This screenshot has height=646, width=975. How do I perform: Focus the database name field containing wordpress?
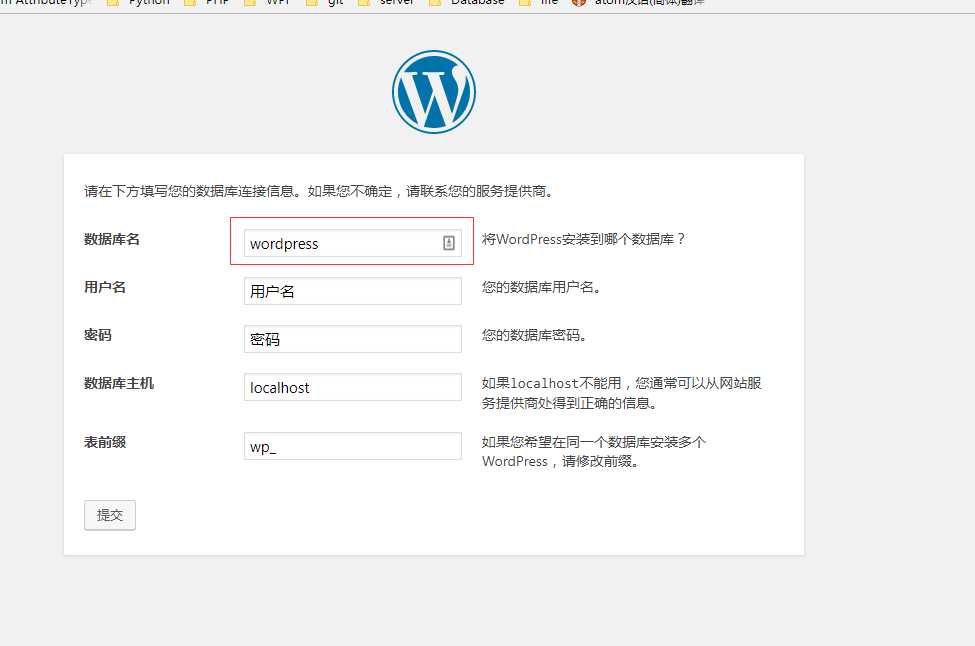click(353, 243)
